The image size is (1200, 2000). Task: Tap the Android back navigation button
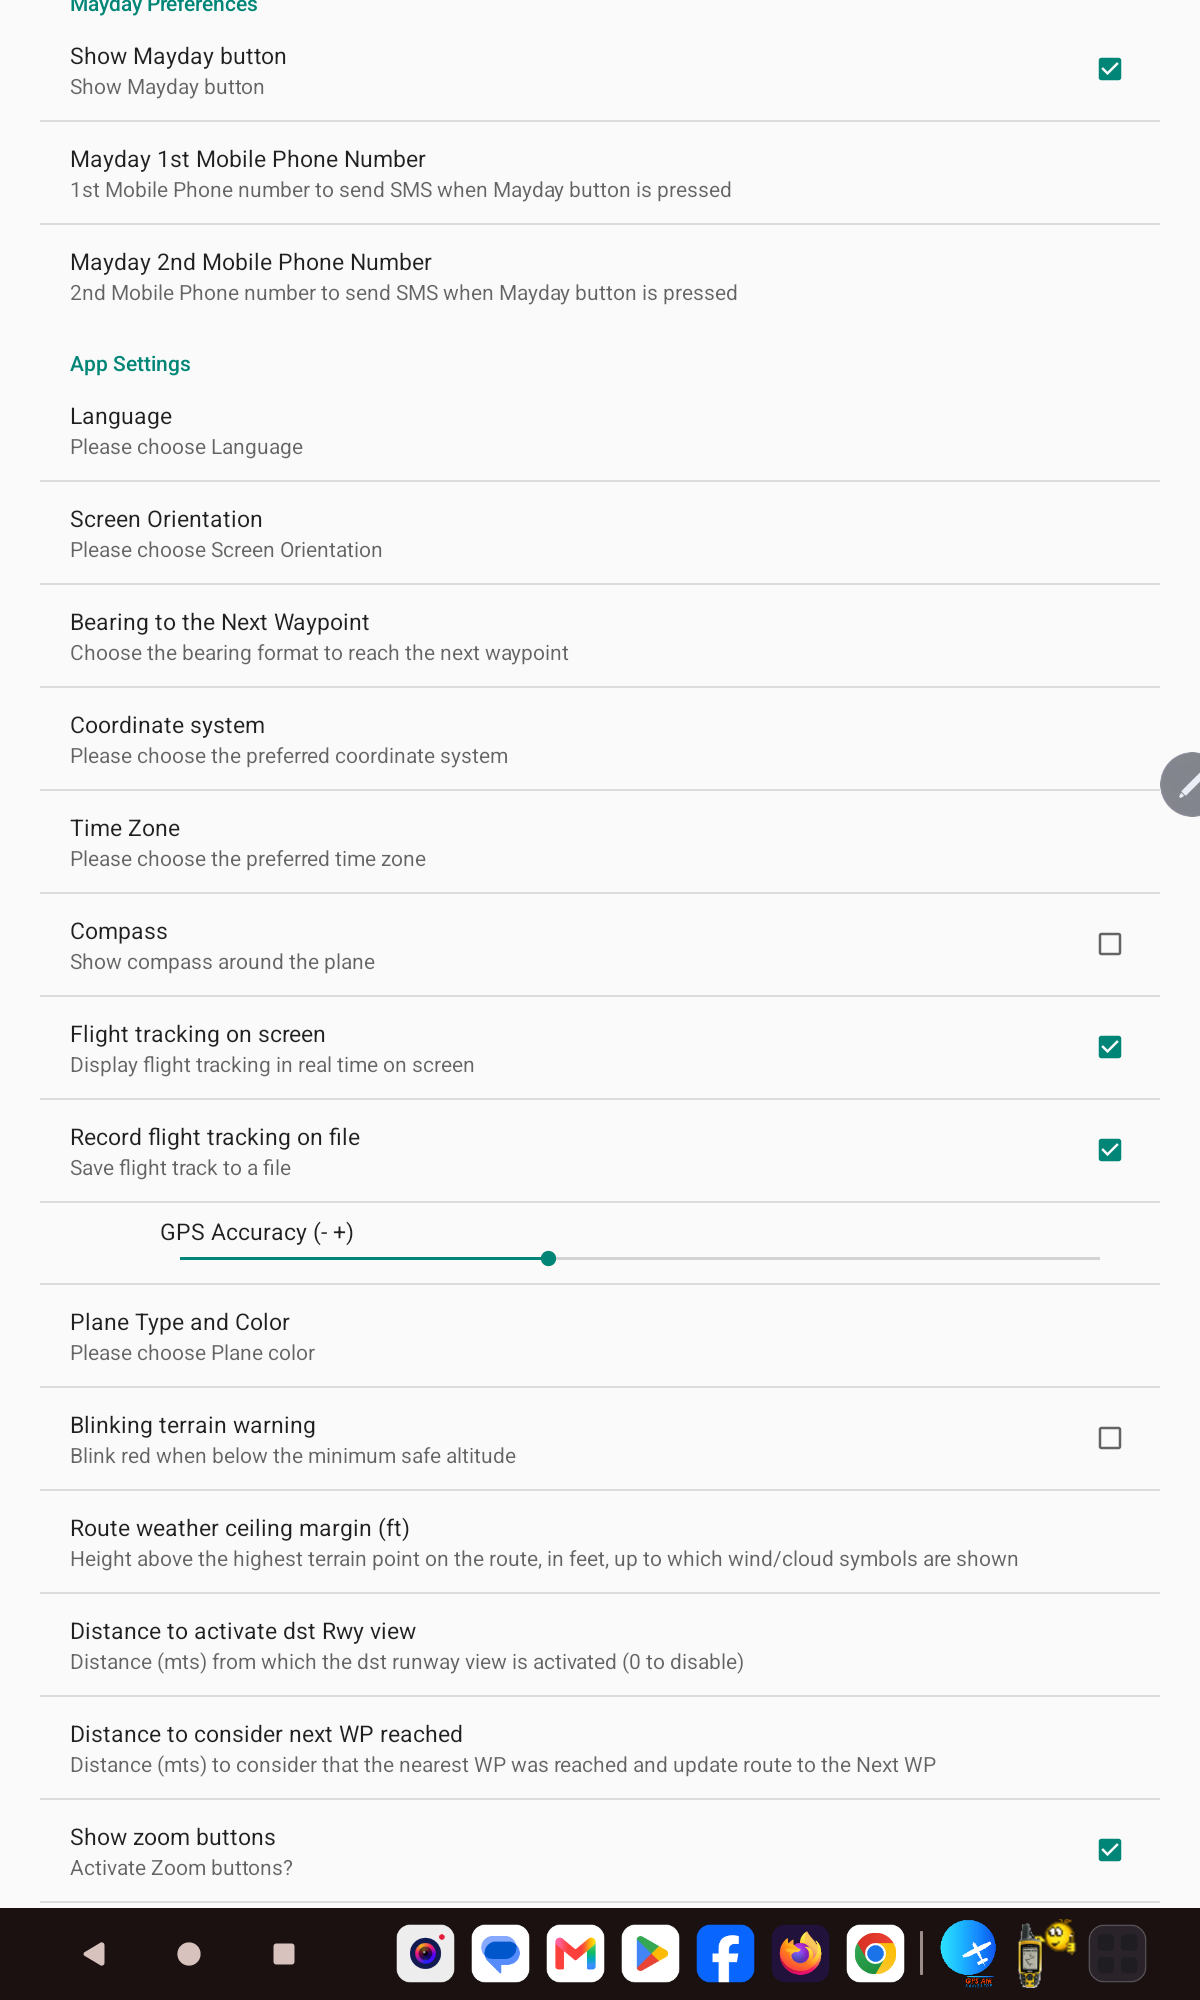coord(95,1953)
